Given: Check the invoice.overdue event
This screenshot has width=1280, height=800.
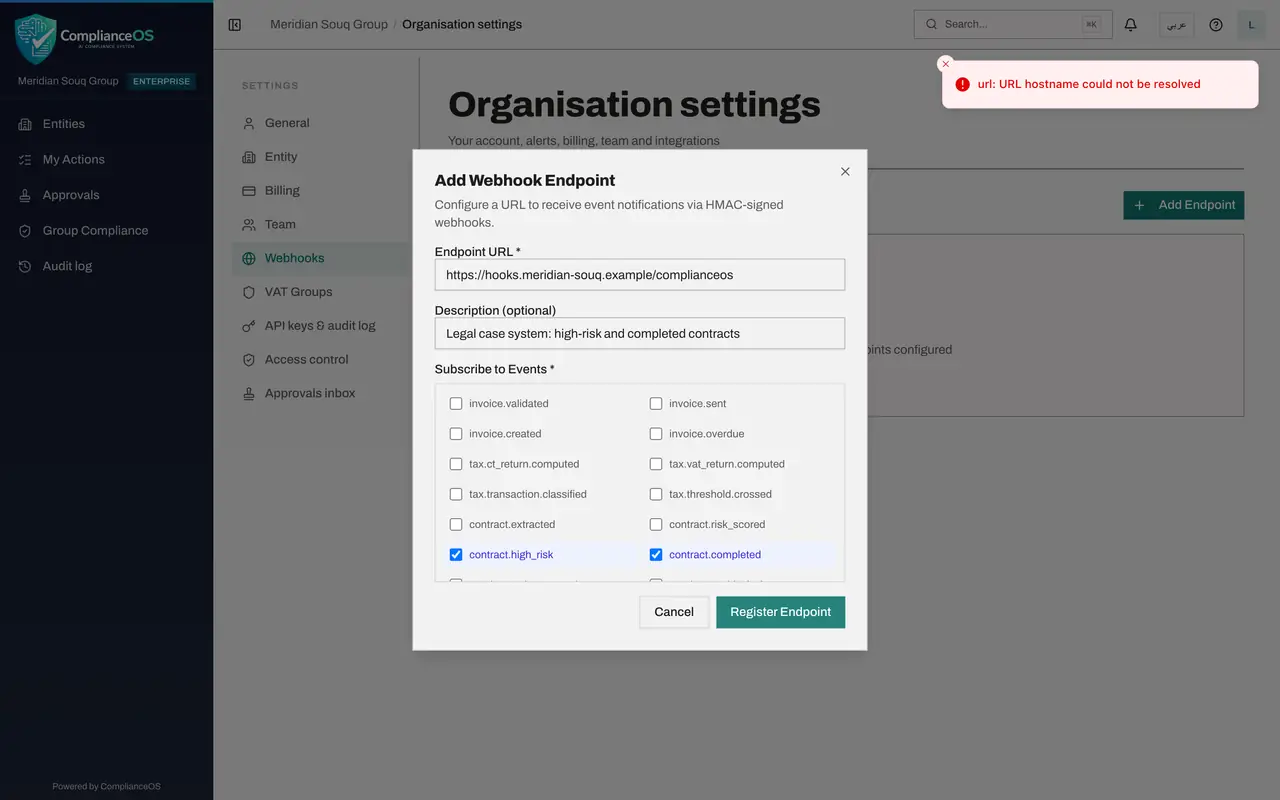Looking at the screenshot, I should click(x=656, y=434).
